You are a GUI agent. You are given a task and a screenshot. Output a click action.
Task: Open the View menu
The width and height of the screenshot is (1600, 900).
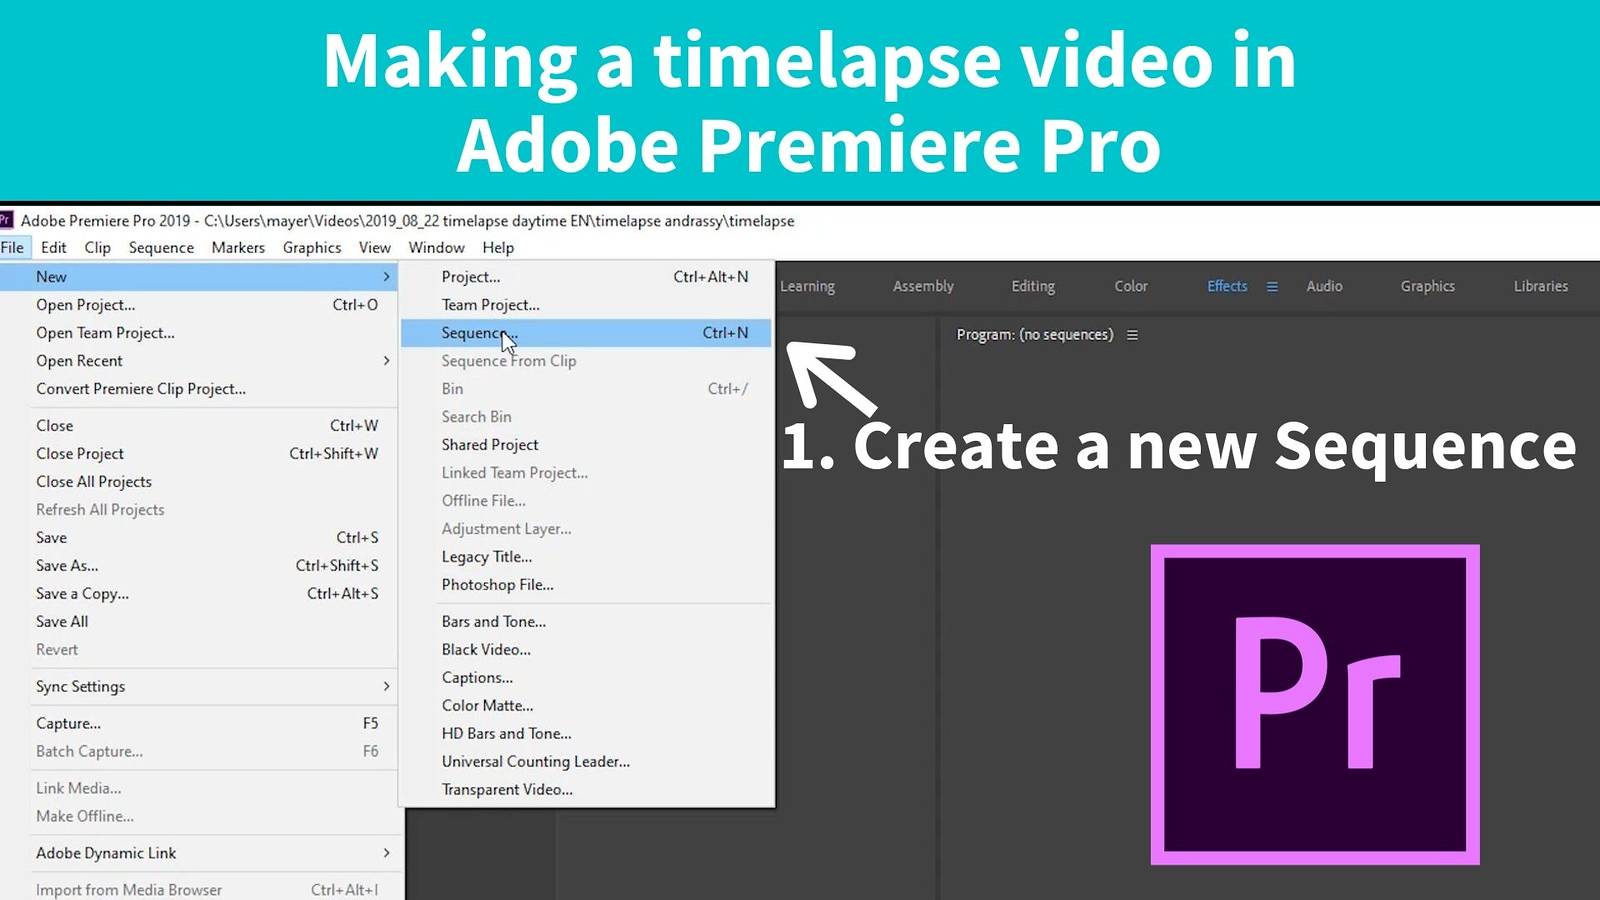tap(375, 247)
